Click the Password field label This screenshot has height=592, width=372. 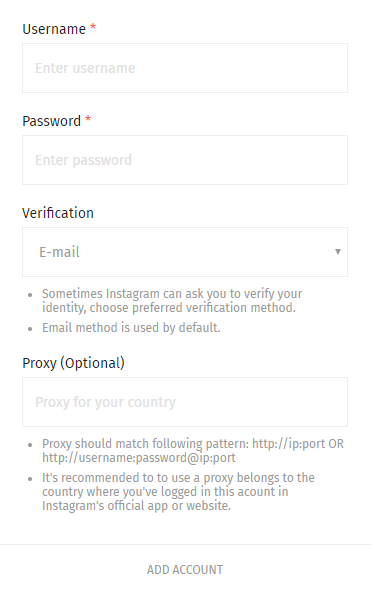[51, 121]
